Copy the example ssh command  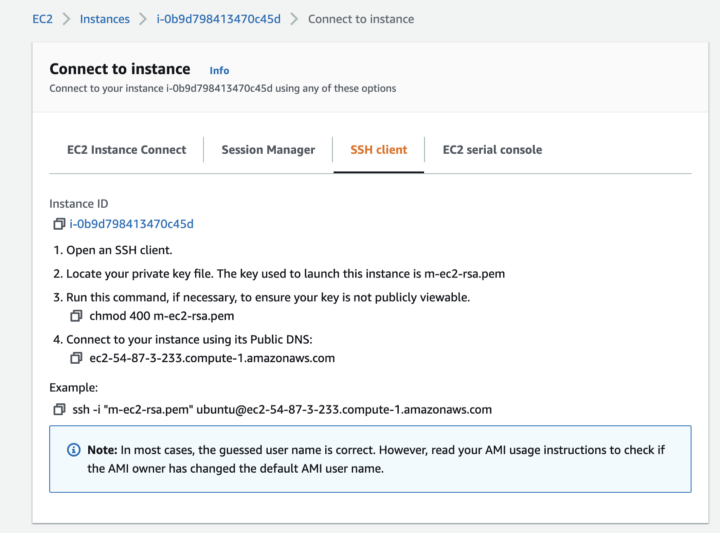[59, 409]
